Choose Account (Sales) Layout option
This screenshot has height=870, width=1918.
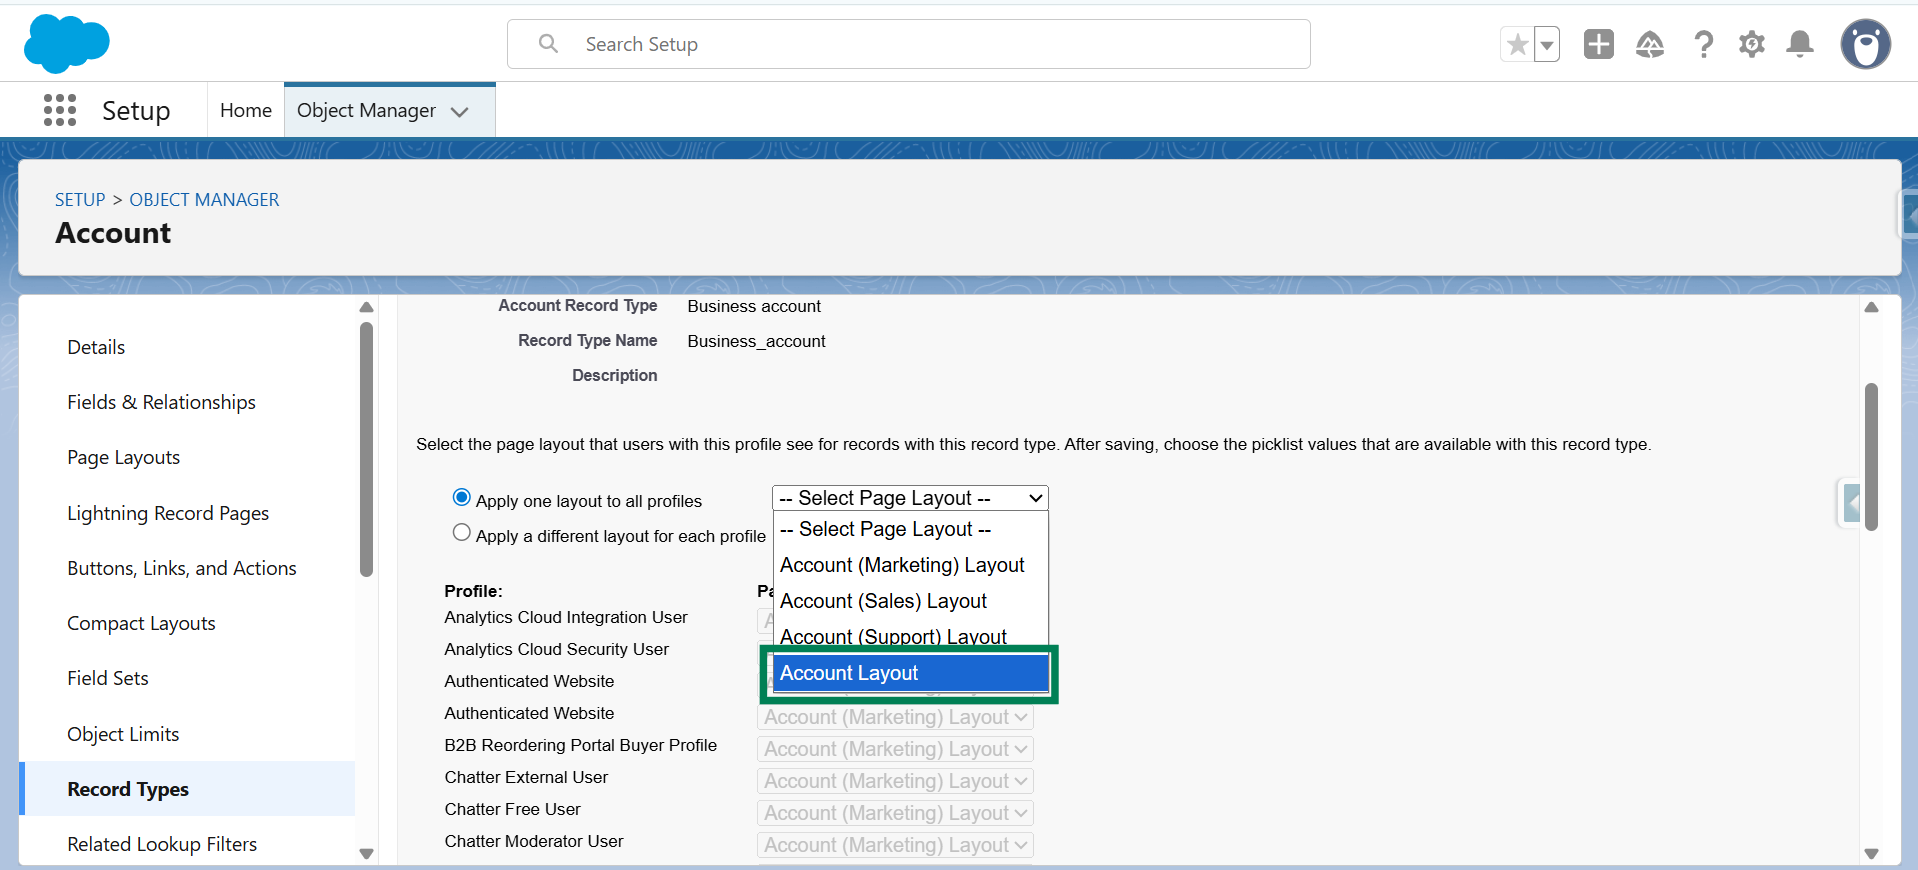point(910,601)
